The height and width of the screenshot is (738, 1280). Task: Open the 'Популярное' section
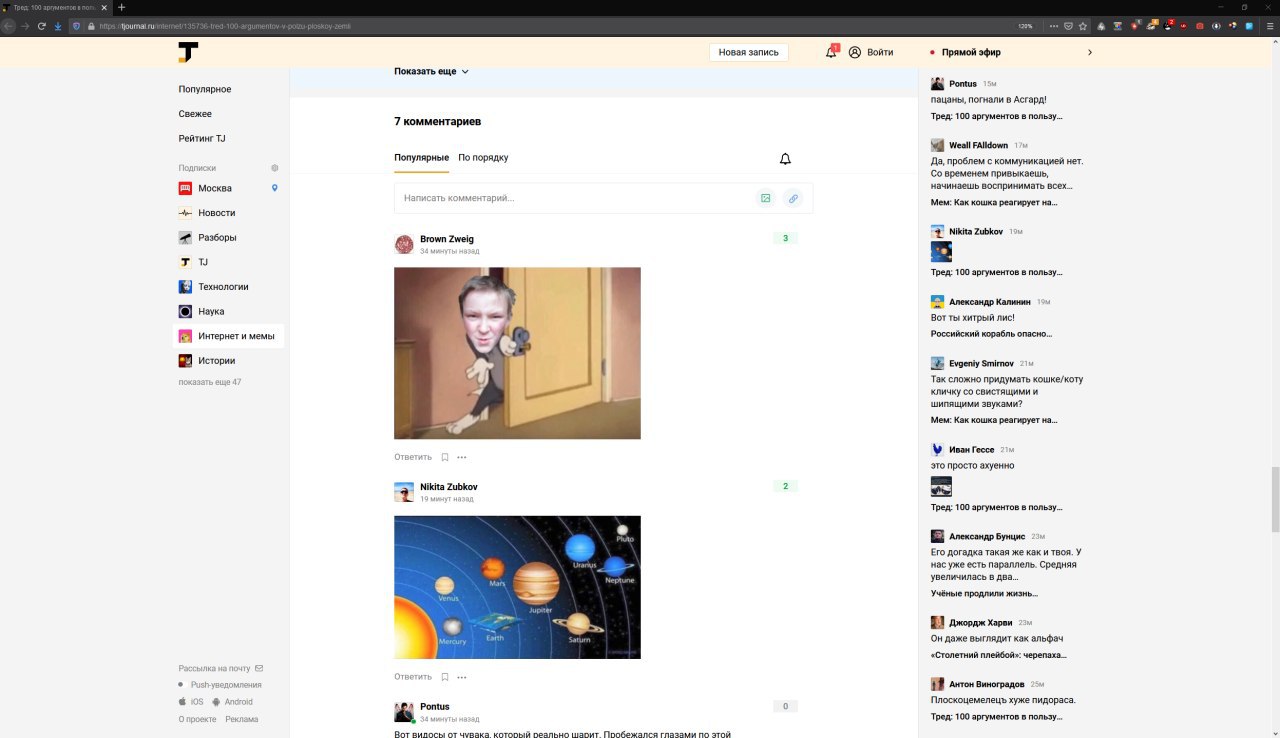(x=205, y=89)
